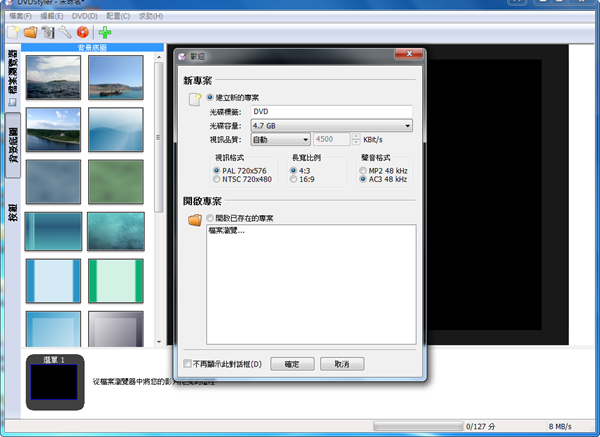Select 檔案瀏覽... entry in project list
This screenshot has height=437, width=600.
[227, 230]
